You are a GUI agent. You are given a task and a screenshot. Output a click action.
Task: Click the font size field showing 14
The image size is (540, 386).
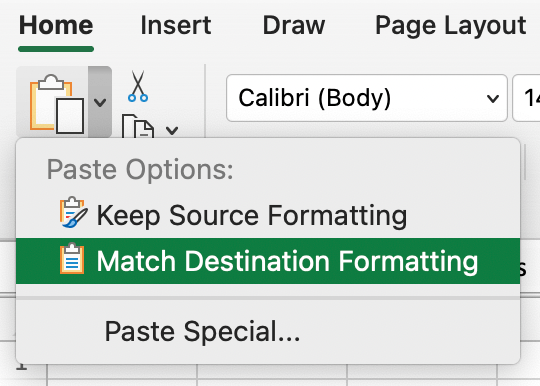(x=526, y=98)
